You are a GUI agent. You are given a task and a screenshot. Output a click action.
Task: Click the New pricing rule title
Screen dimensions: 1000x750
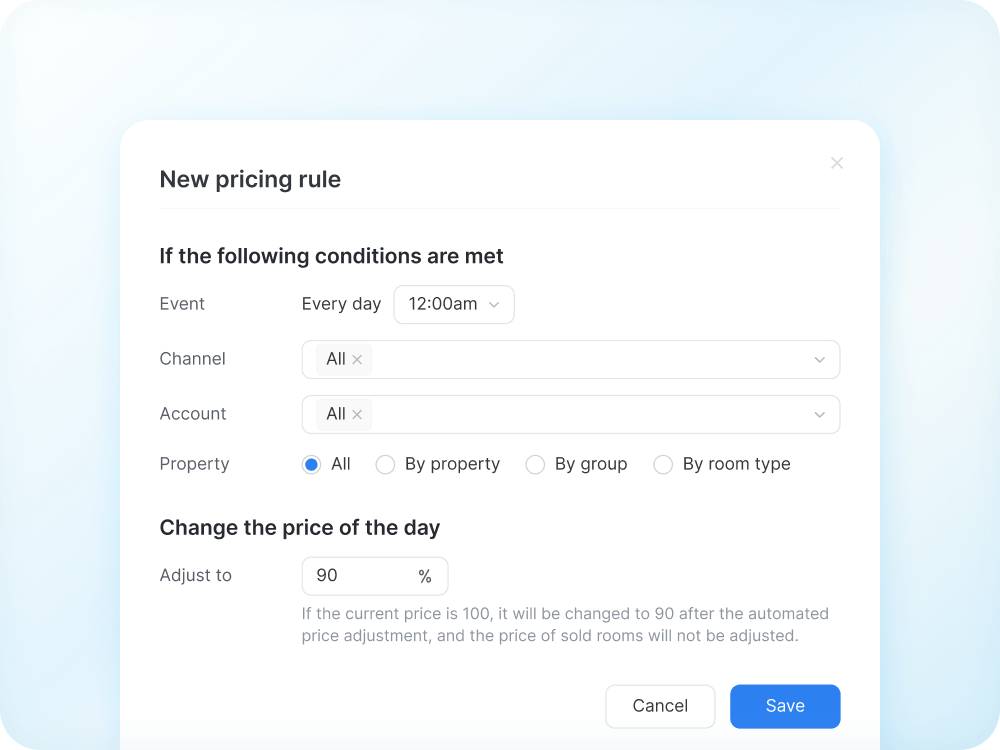pos(250,179)
